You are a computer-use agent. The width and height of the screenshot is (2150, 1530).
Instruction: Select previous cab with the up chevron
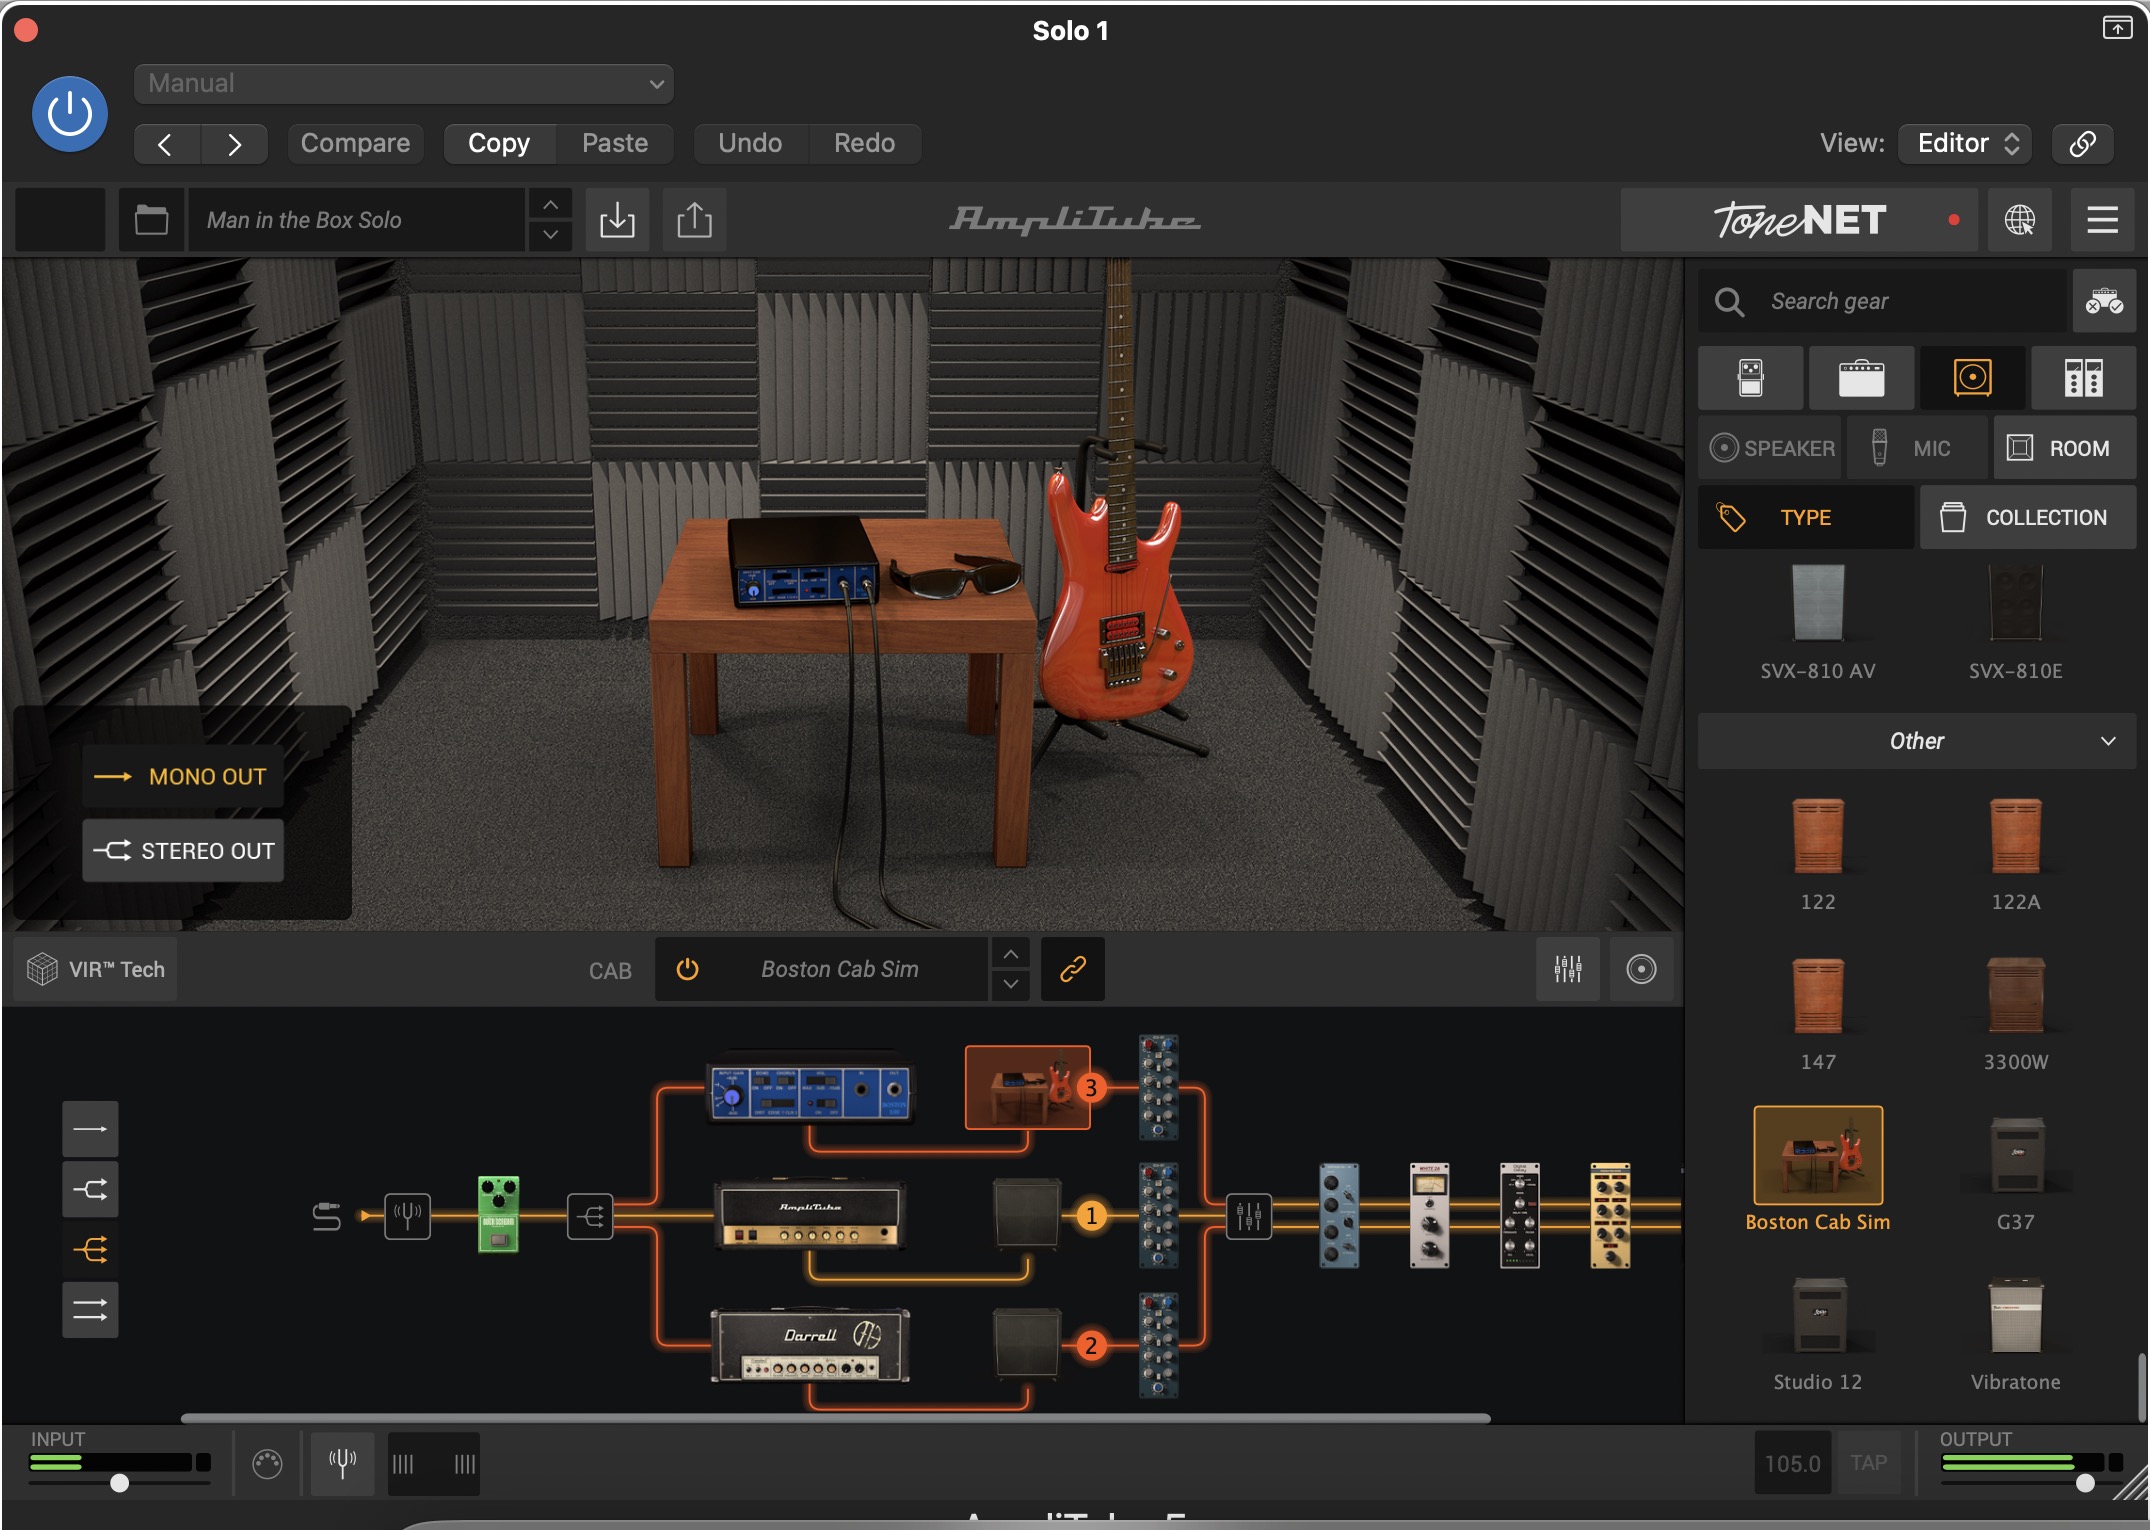coord(1011,954)
